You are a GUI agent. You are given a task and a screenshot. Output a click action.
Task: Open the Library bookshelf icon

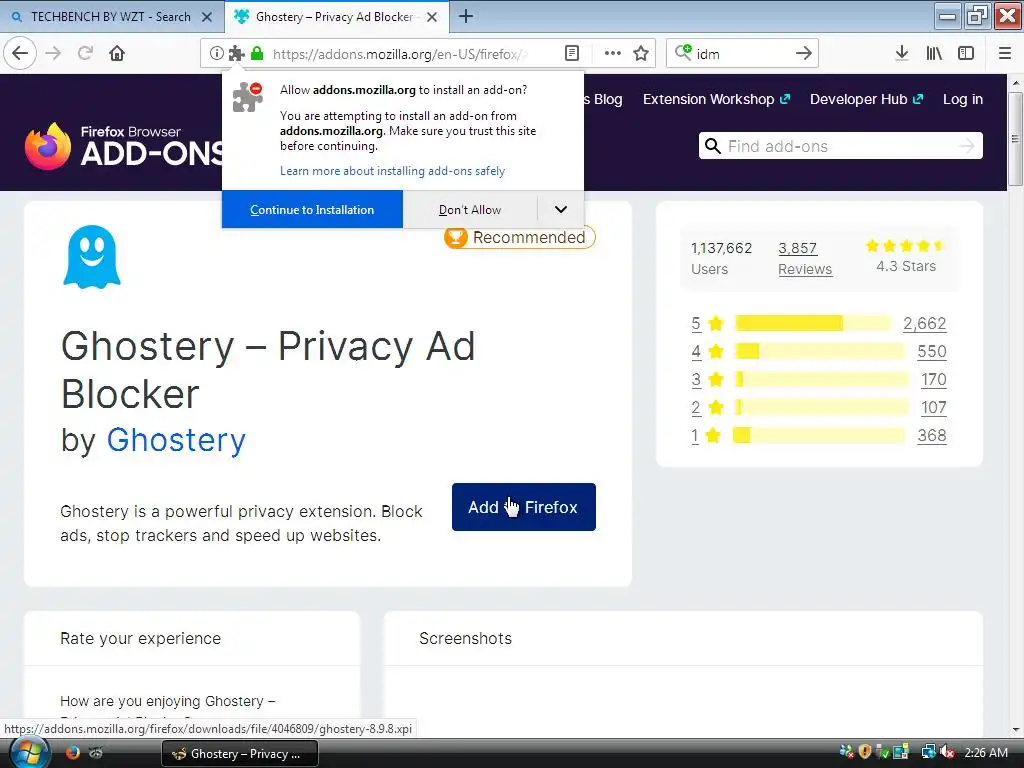[x=934, y=54]
